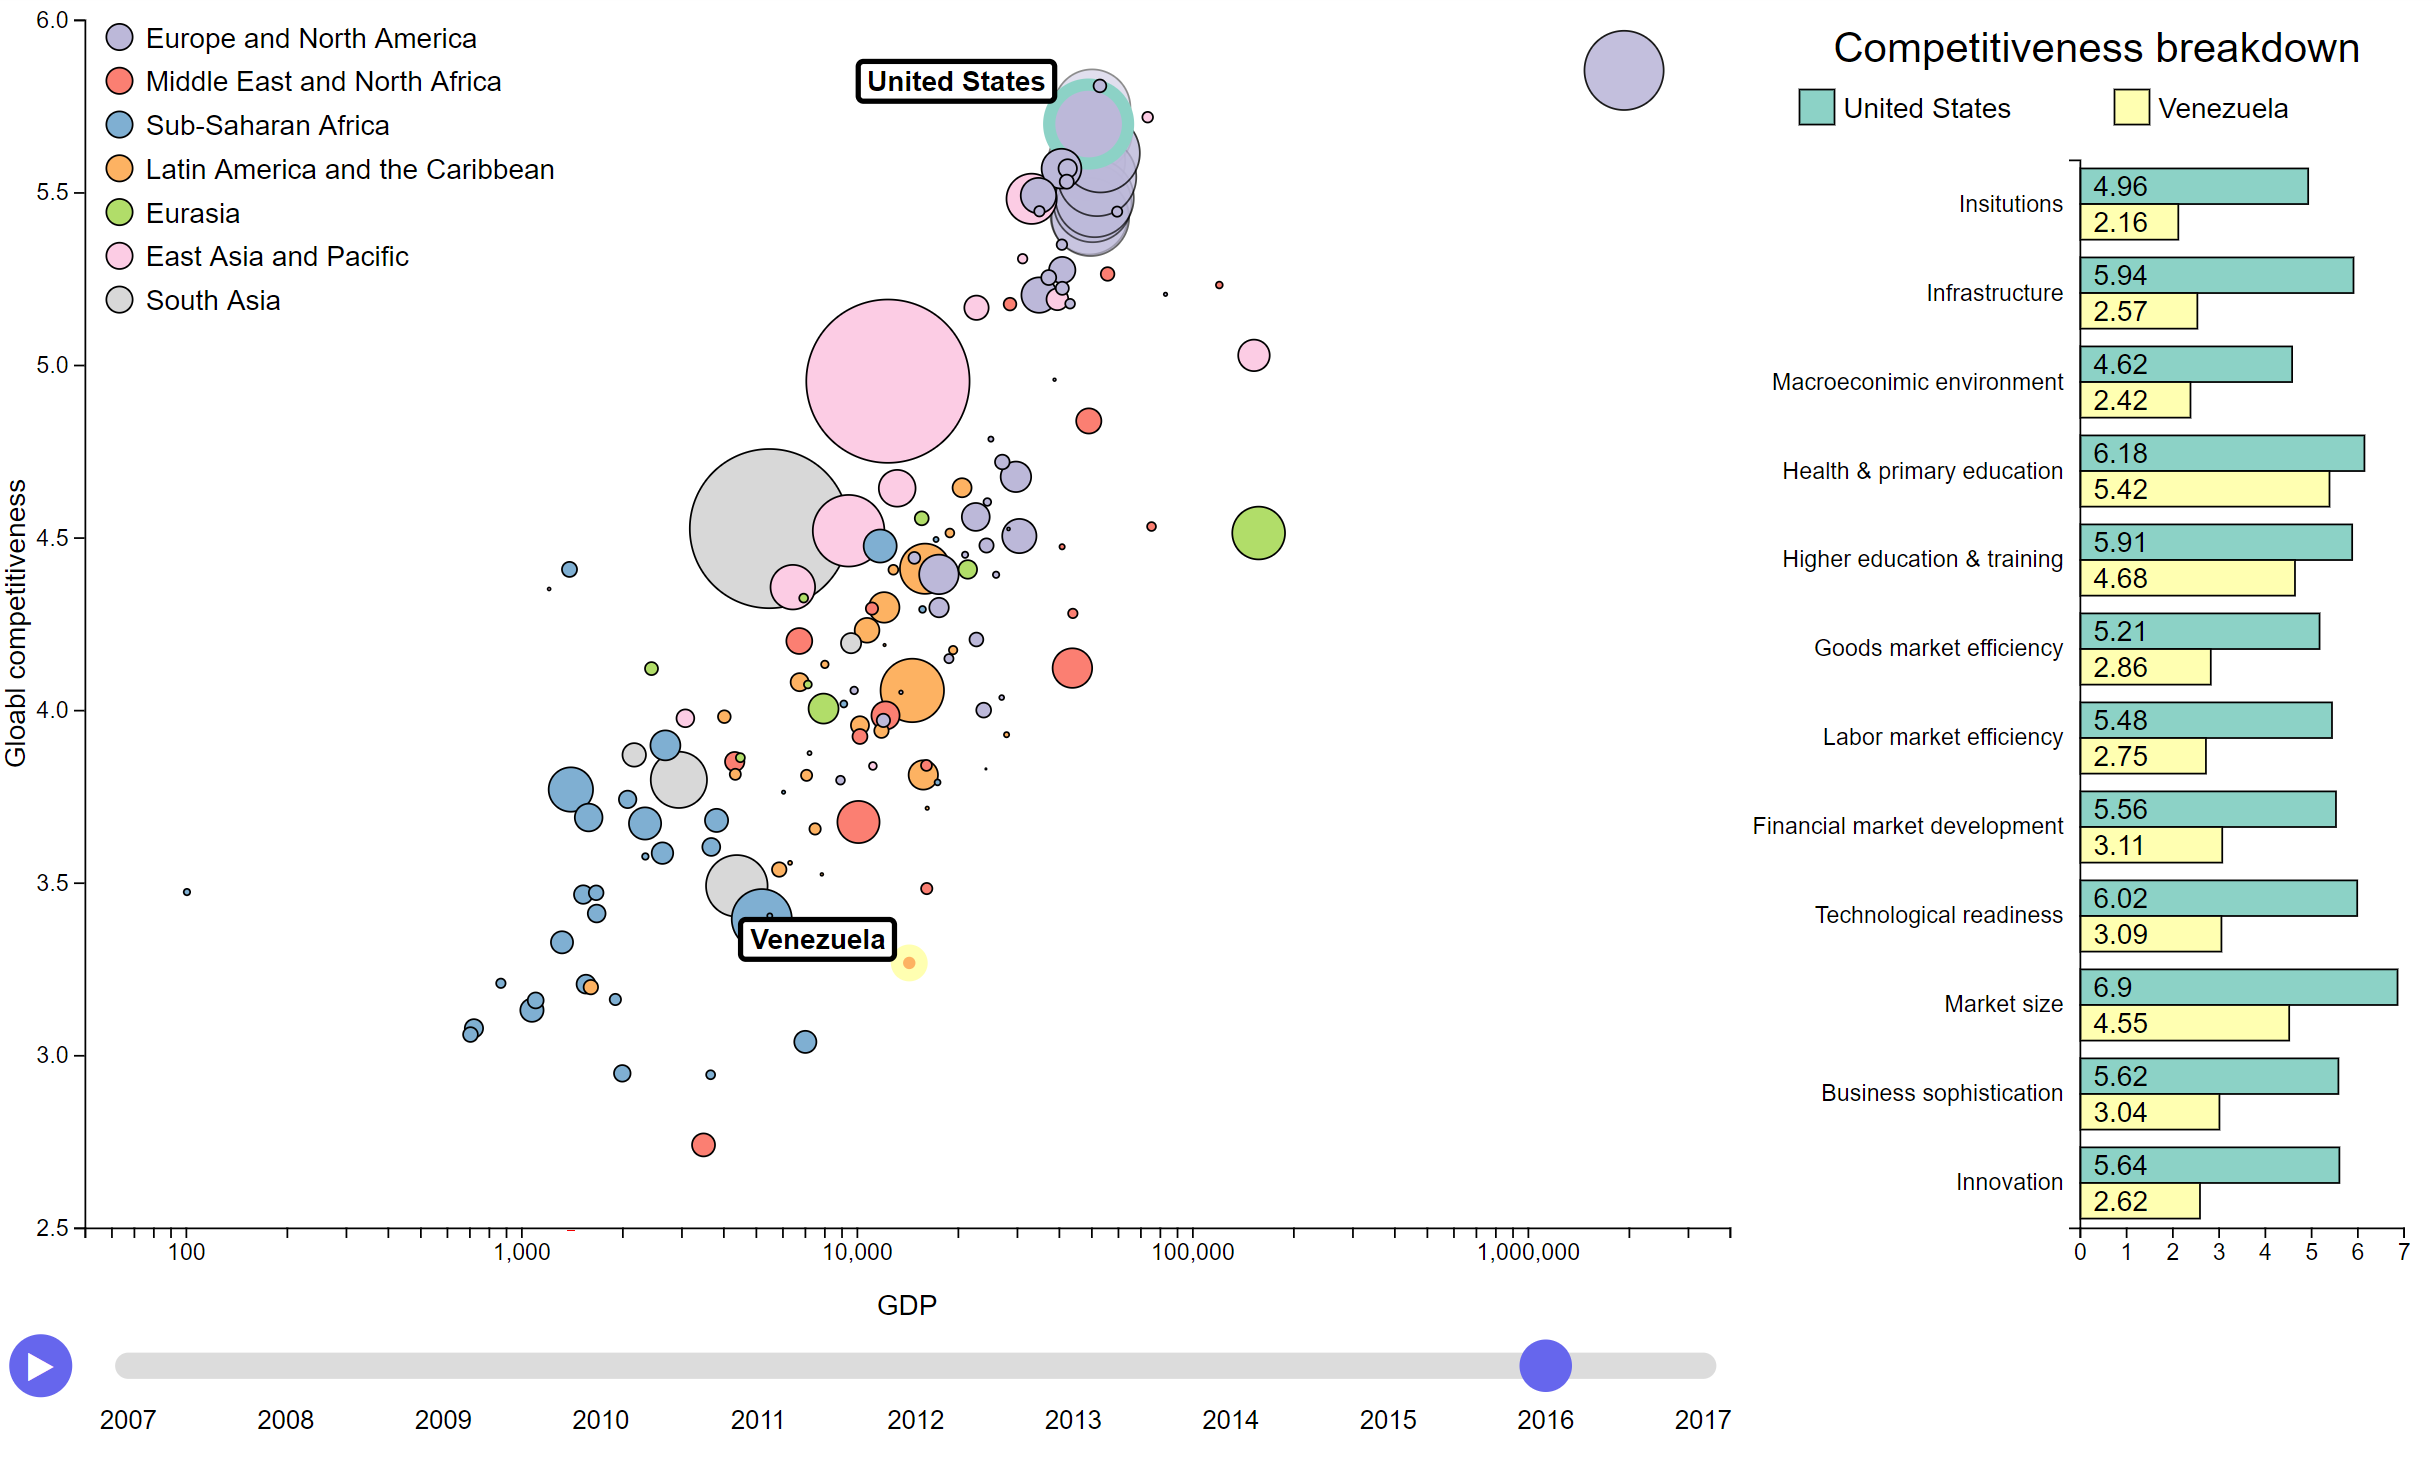
Task: Click the East Asia and Pacific legend circle
Action: [119, 256]
